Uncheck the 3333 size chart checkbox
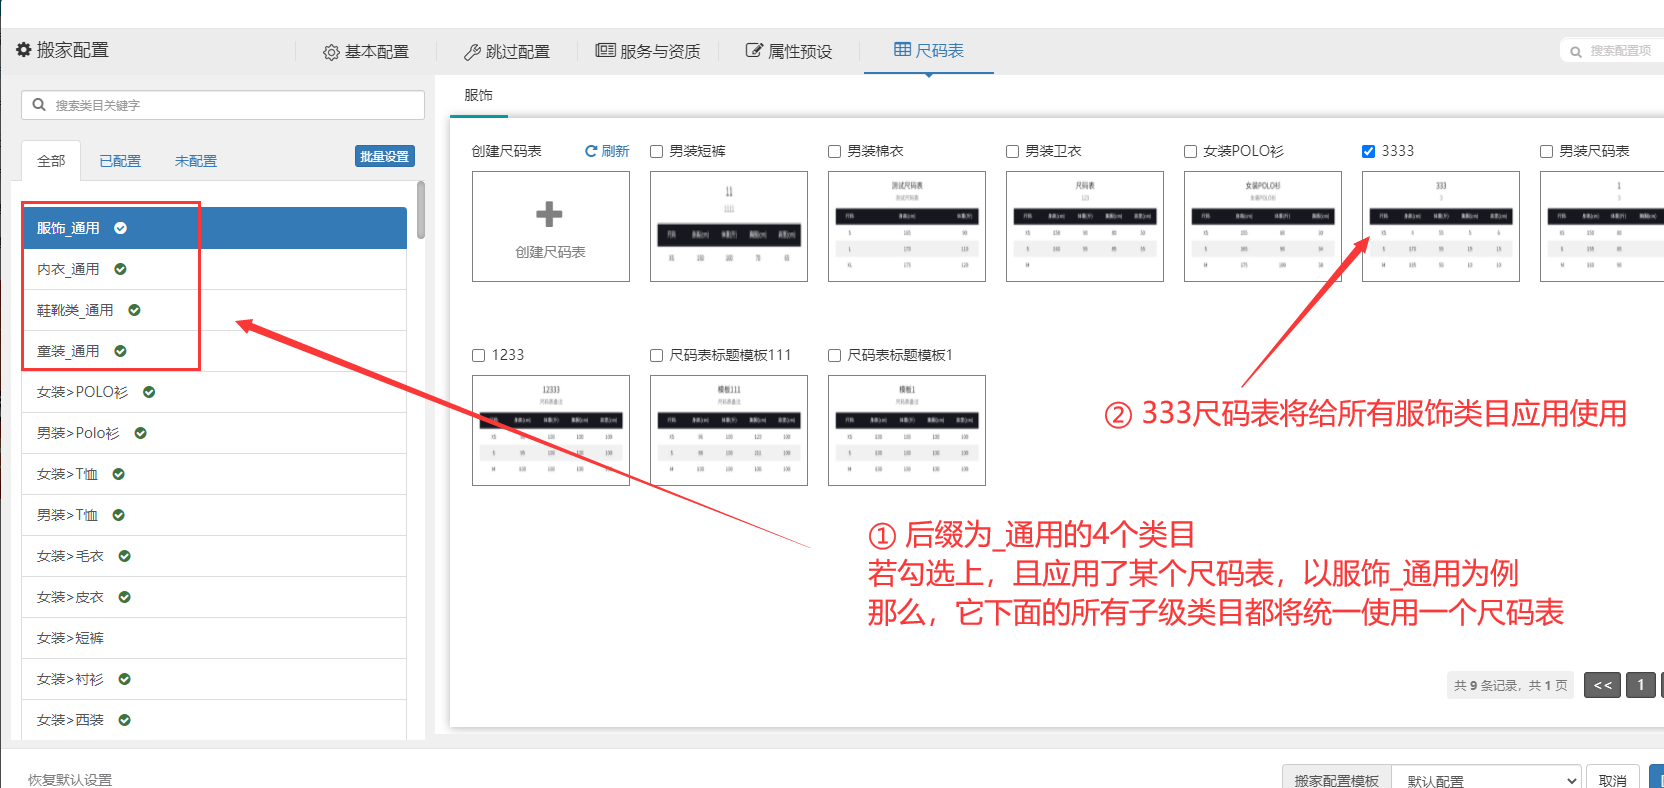 (x=1368, y=151)
